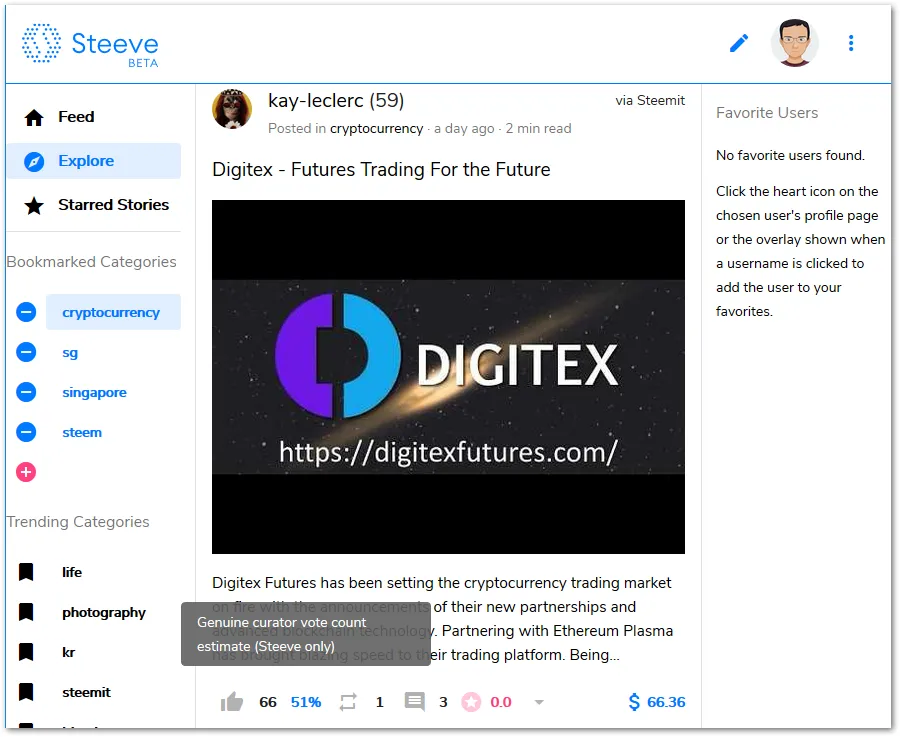Open post title Digitex - Futures Trading
The image size is (900, 737).
coord(381,170)
